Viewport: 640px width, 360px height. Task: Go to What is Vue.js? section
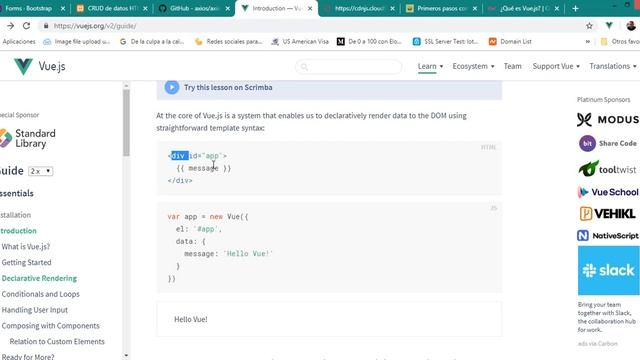click(26, 247)
